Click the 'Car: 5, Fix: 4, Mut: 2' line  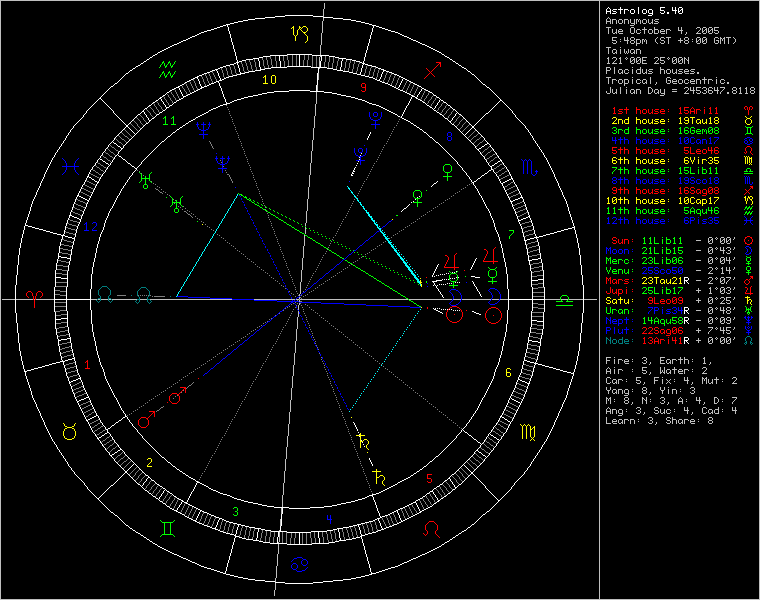[x=671, y=381]
